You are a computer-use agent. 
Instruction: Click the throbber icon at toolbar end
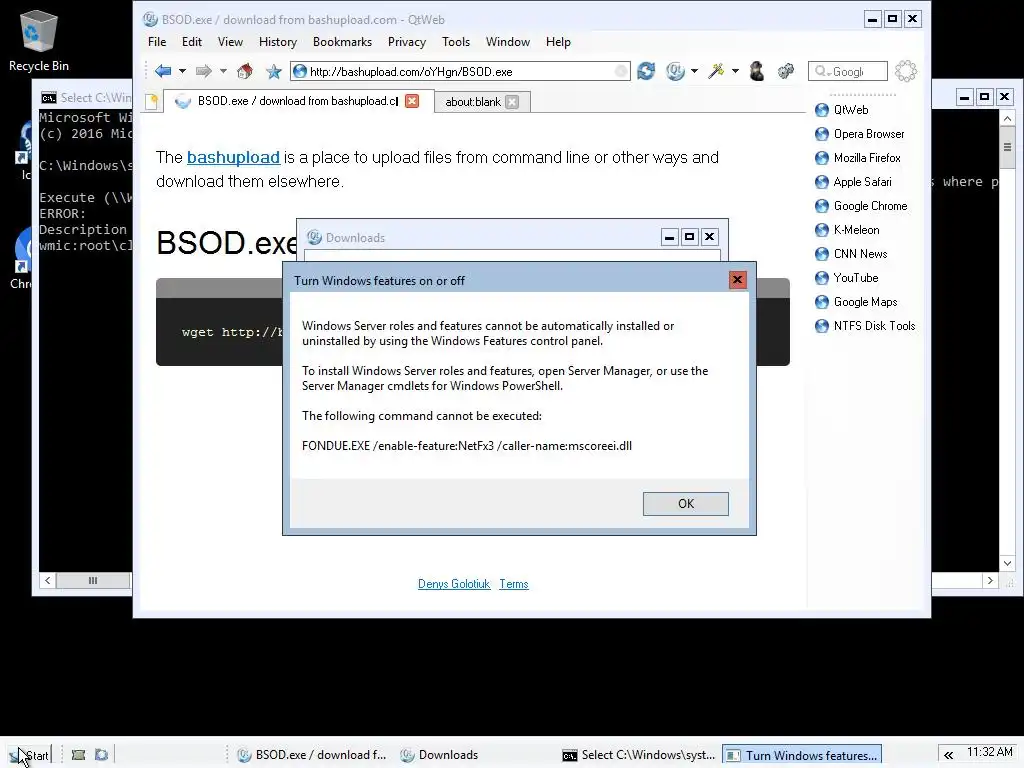906,71
